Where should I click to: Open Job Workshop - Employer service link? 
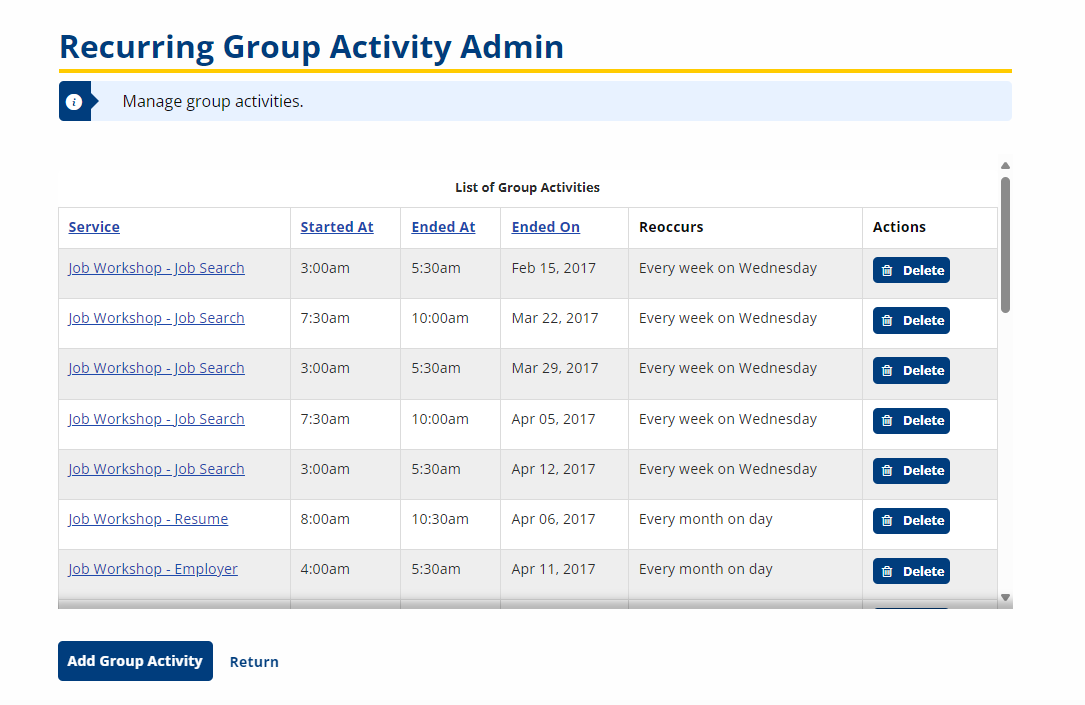tap(153, 569)
